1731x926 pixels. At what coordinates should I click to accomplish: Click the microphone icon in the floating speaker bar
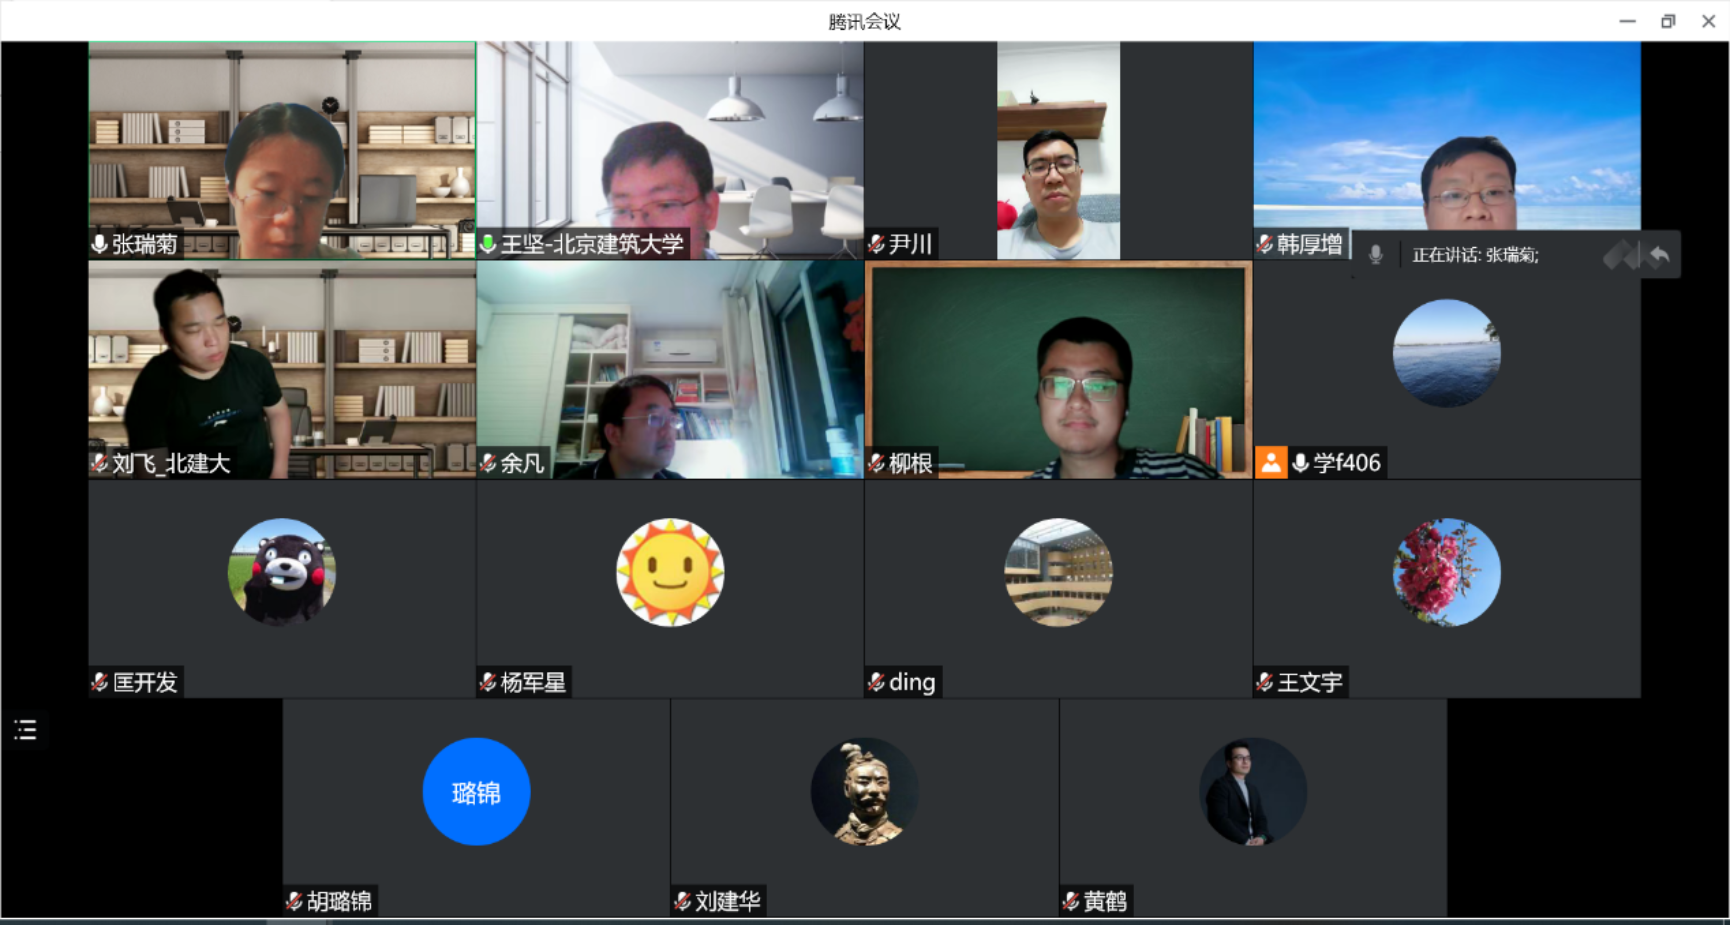(1376, 255)
